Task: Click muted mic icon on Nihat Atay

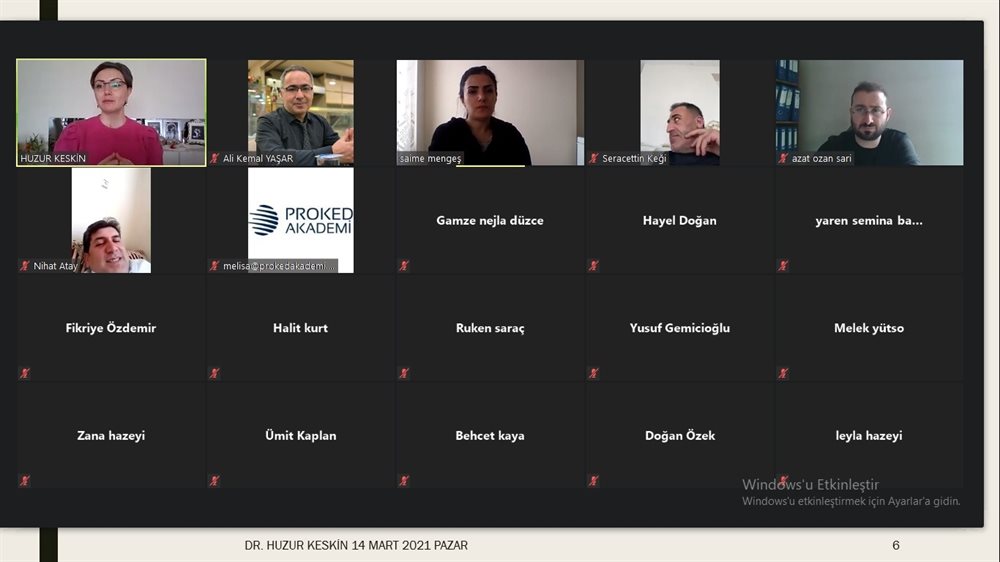Action: (25, 266)
